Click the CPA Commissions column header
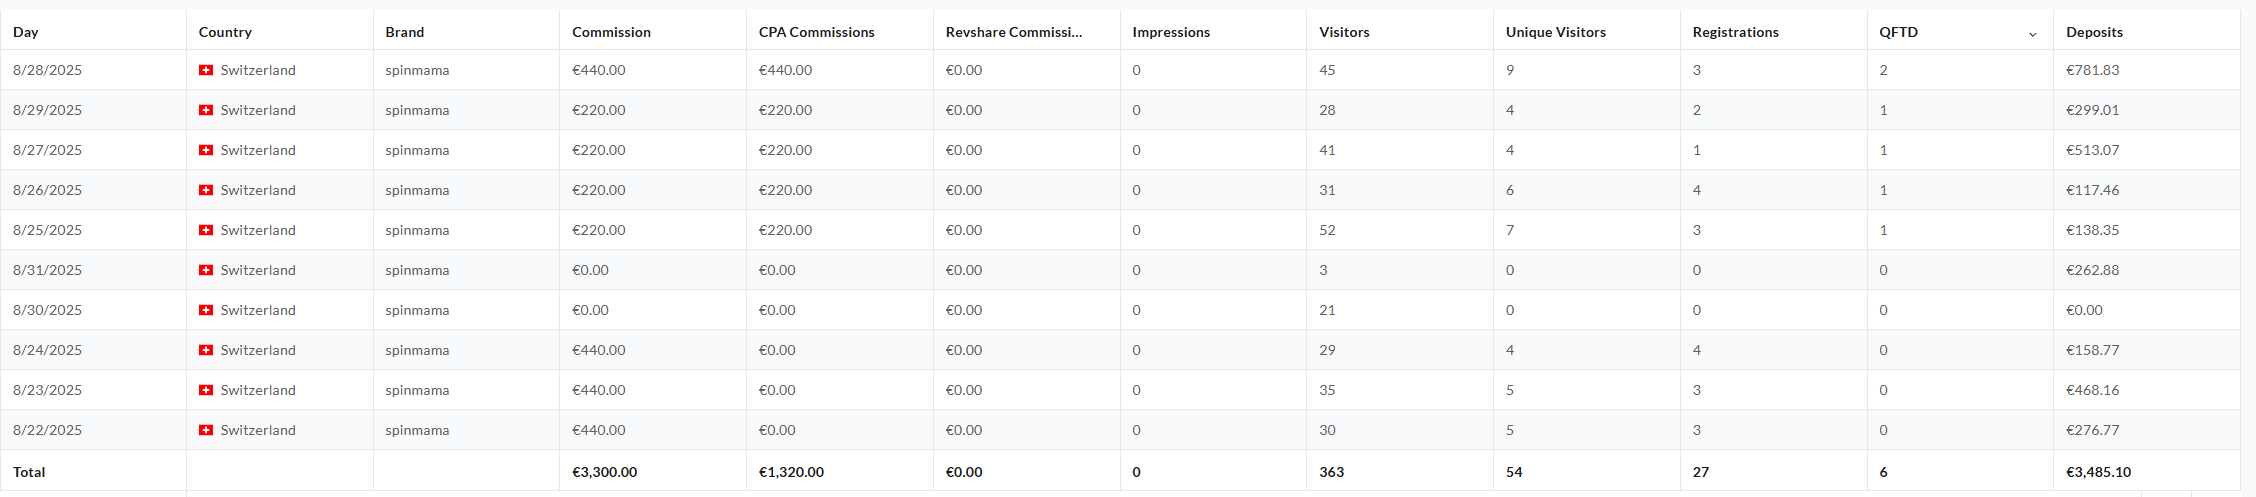Viewport: 2256px width, 497px height. 816,32
